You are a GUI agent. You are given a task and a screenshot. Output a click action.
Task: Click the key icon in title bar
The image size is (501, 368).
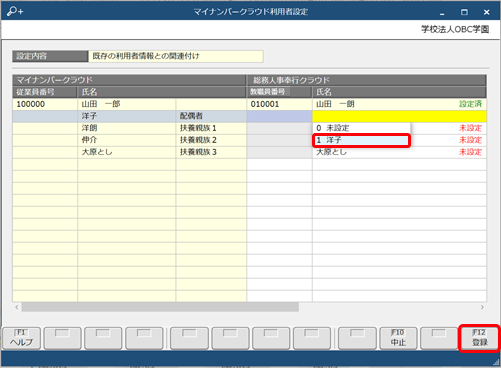pyautogui.click(x=15, y=12)
